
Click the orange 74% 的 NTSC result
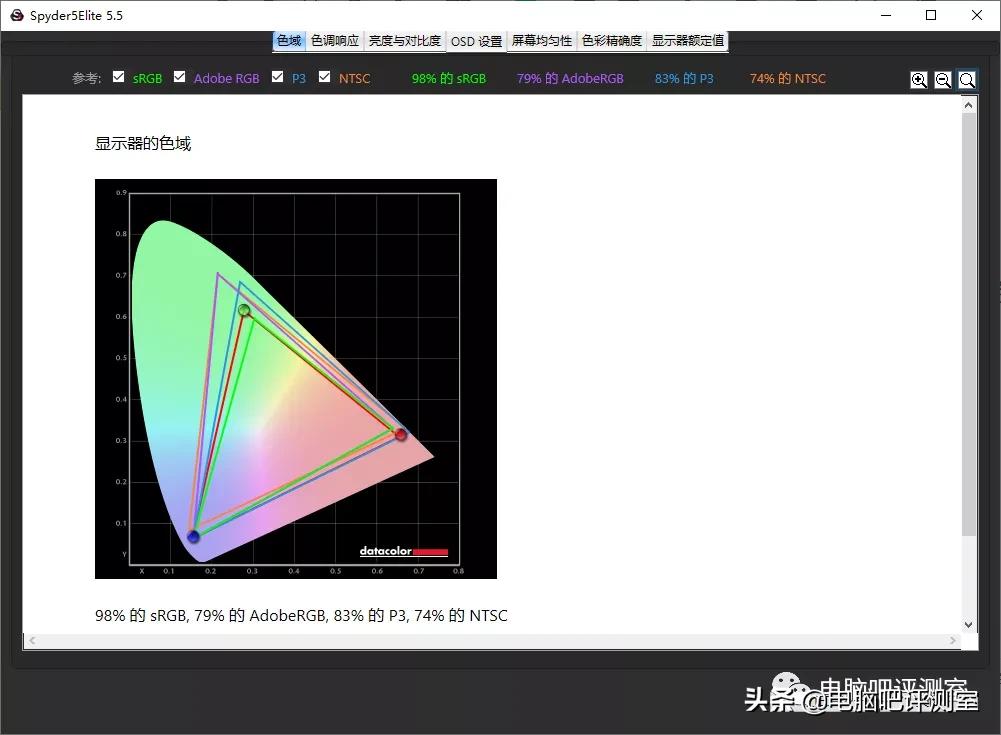click(x=787, y=78)
